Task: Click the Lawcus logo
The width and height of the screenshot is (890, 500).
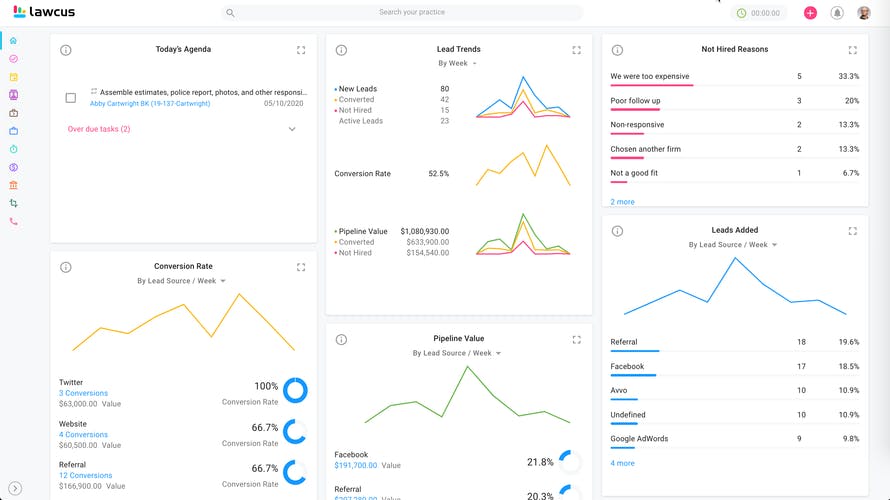Action: [44, 11]
